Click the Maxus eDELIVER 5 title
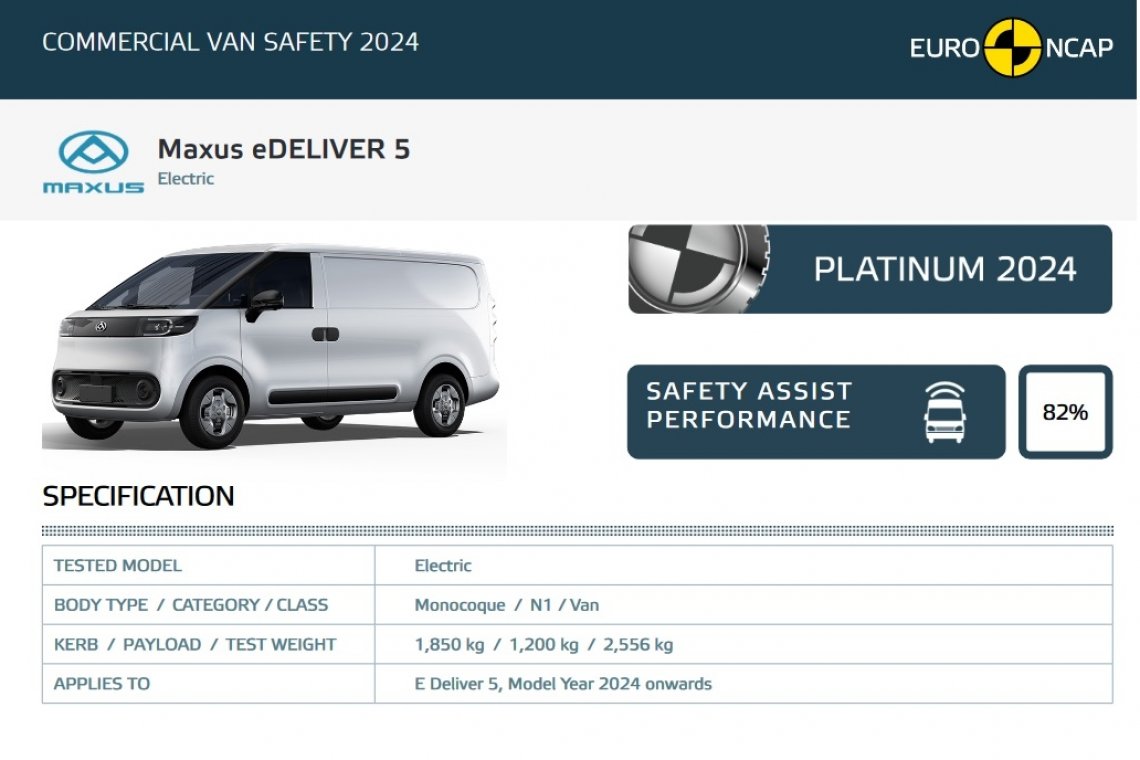This screenshot has height=760, width=1140. 284,149
